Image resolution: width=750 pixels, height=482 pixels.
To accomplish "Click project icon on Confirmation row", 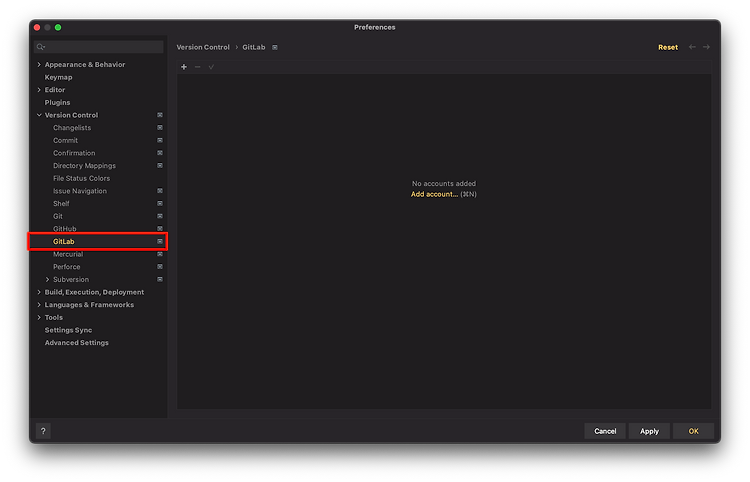I will pyautogui.click(x=160, y=153).
